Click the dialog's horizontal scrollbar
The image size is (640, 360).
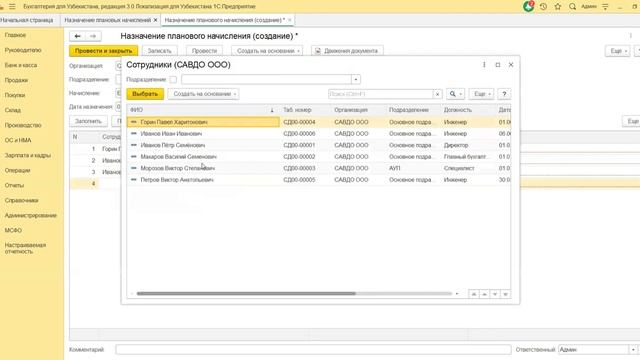pyautogui.click(x=246, y=293)
